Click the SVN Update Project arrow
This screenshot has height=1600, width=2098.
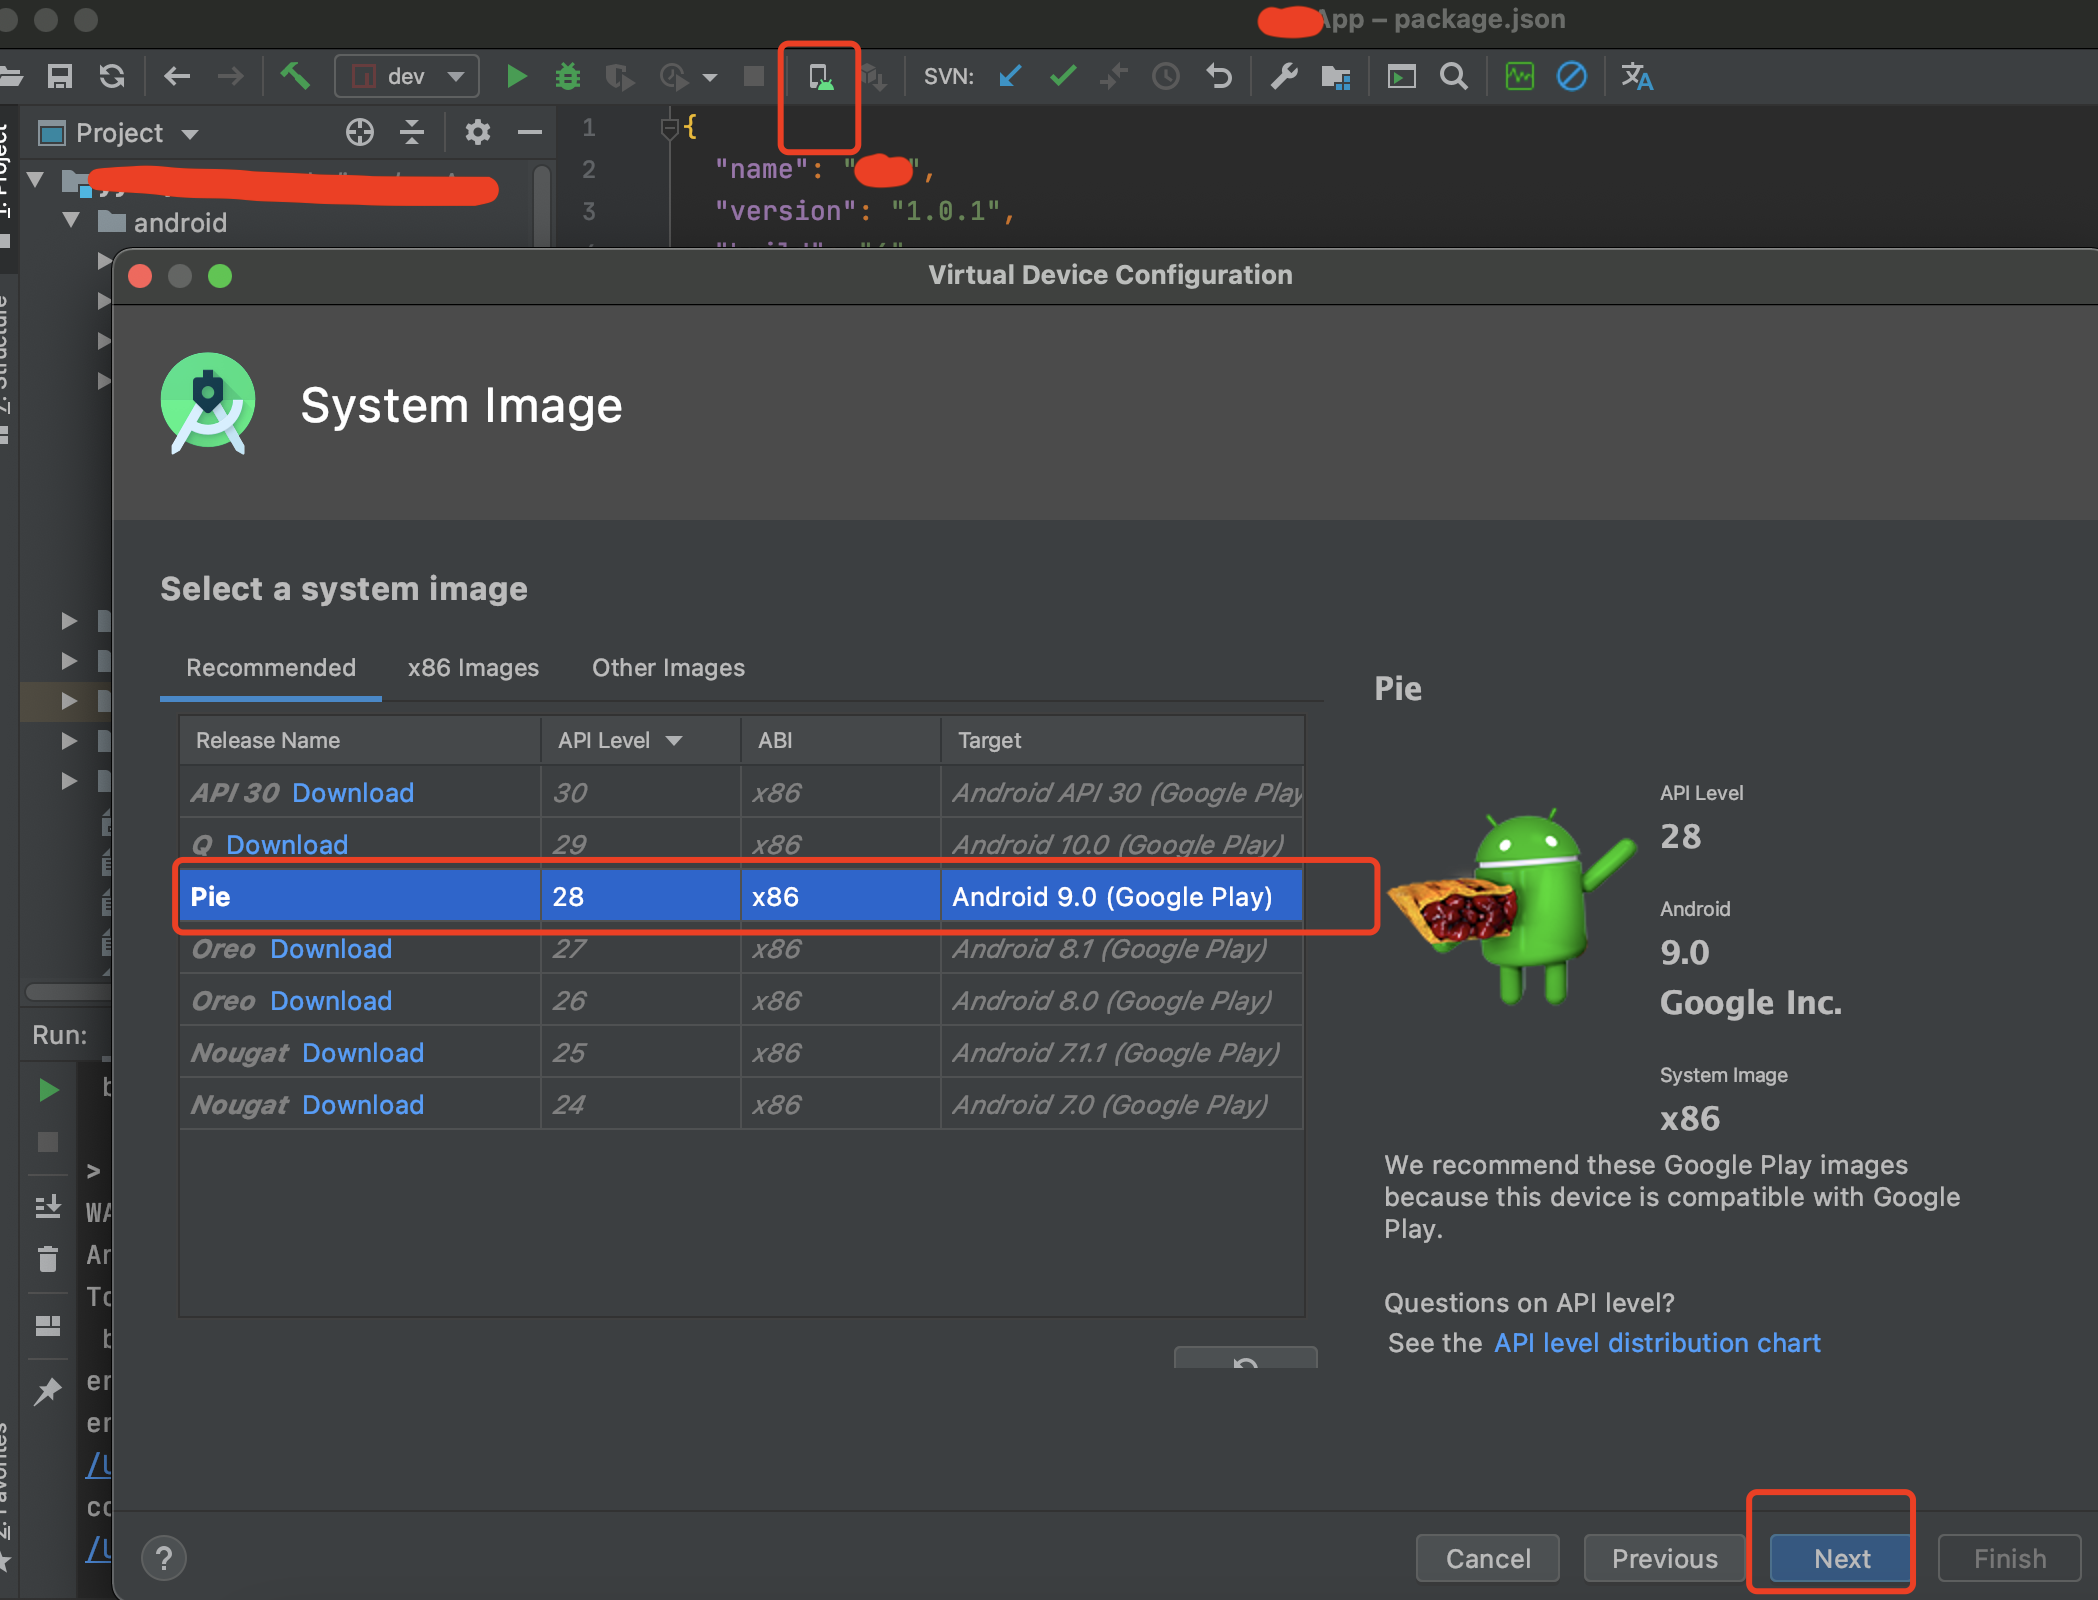1010,77
